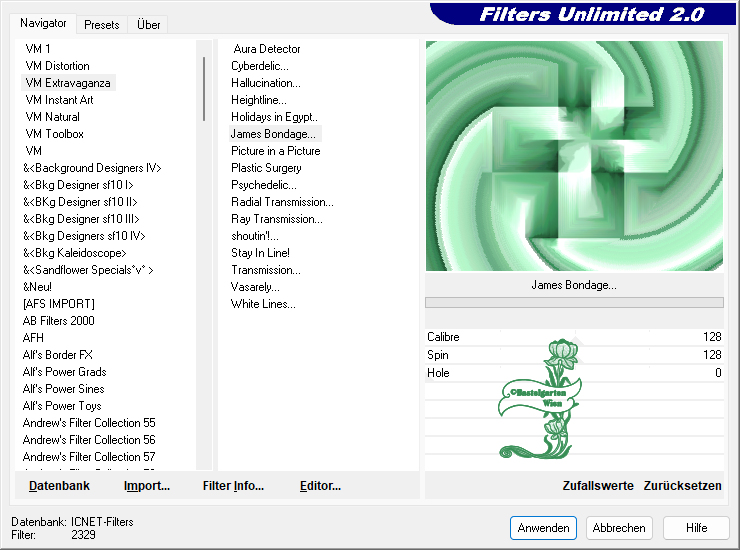
Task: Click the green filter preview image
Action: (574, 156)
